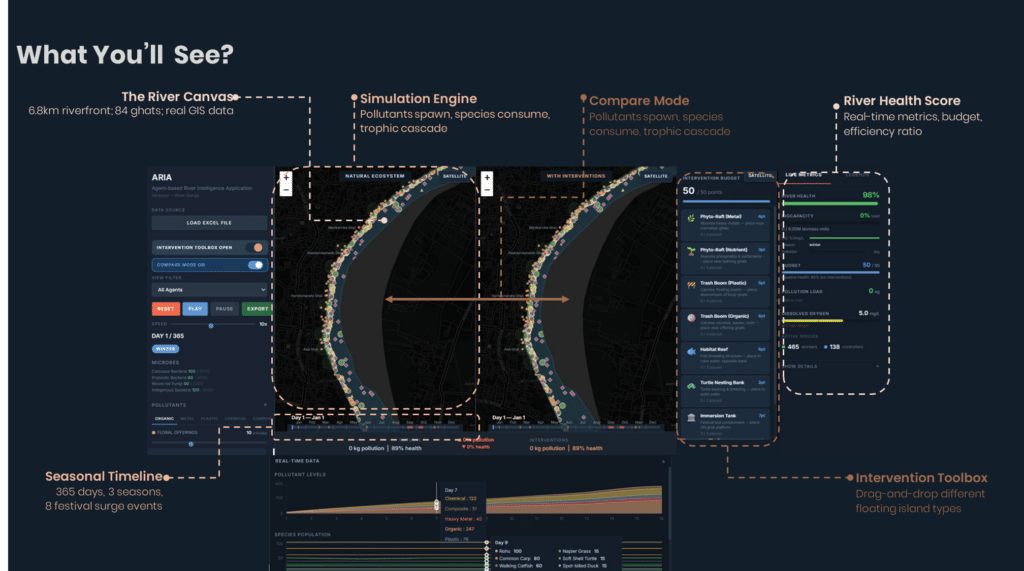Choose the Immersion Tank building icon
The image size is (1024, 571).
tap(690, 417)
